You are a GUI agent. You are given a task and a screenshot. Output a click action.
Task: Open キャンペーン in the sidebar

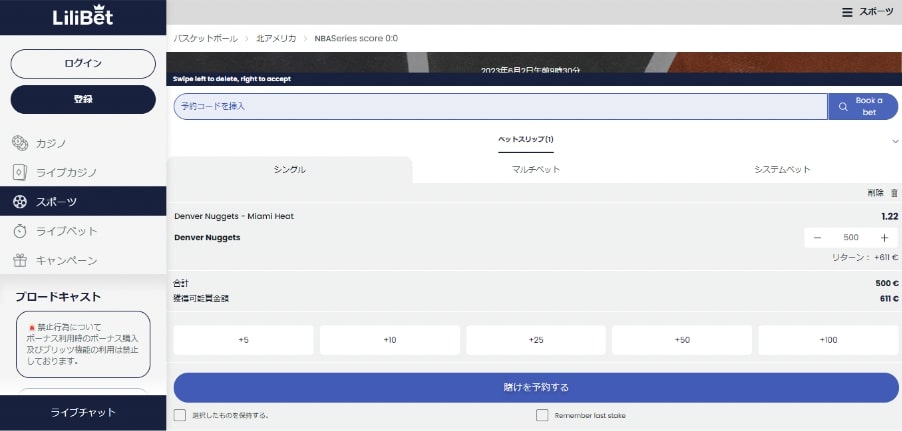pos(83,260)
